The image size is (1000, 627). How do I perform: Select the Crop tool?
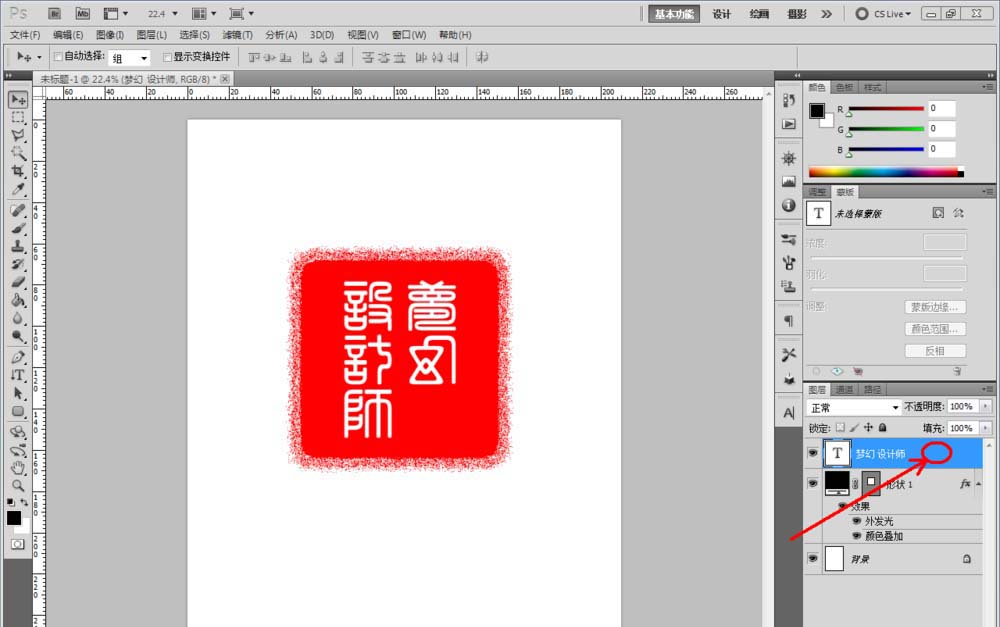pos(17,170)
